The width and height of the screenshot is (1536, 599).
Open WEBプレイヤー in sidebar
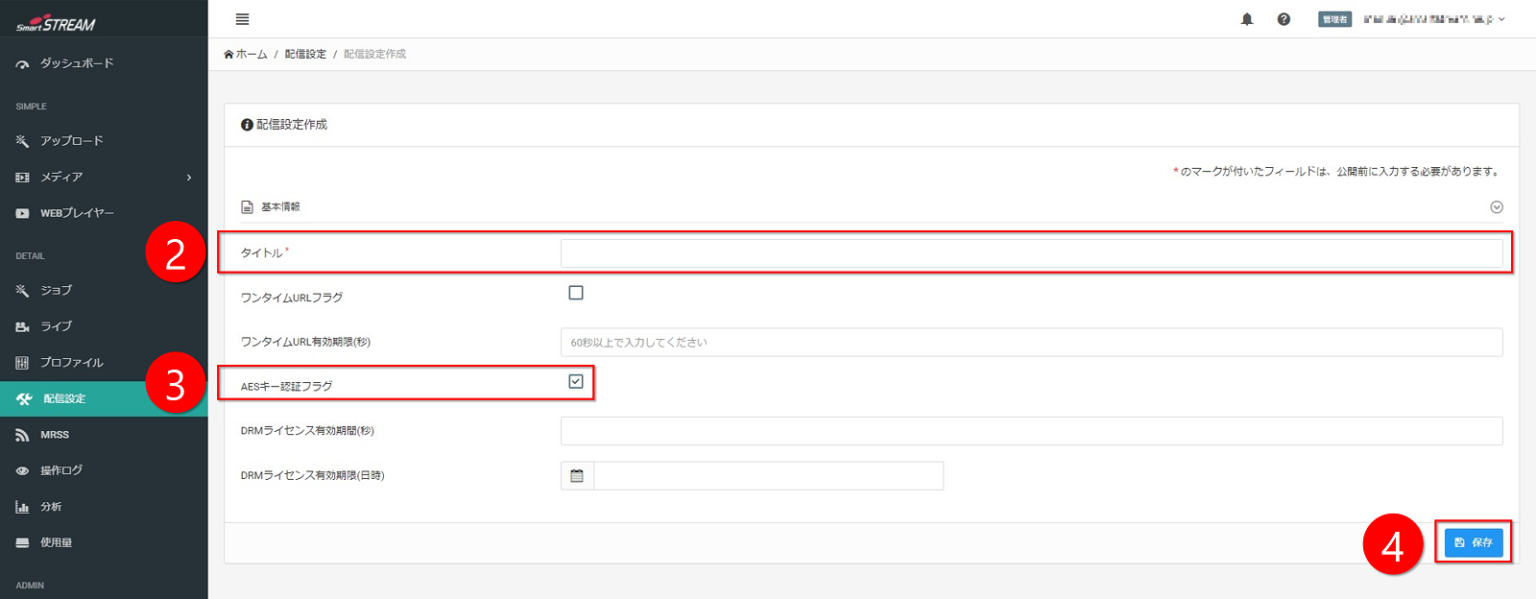tap(77, 213)
